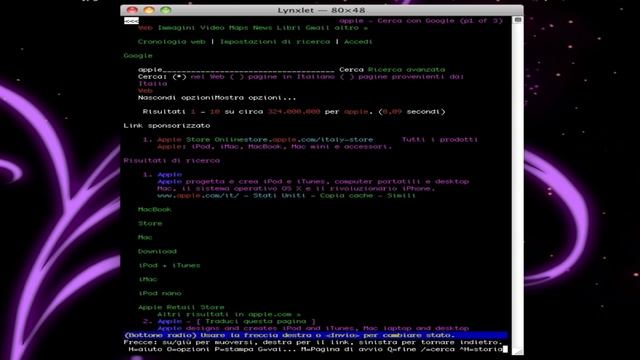Open first search result titled Apple
640x360 pixels.
169,175
